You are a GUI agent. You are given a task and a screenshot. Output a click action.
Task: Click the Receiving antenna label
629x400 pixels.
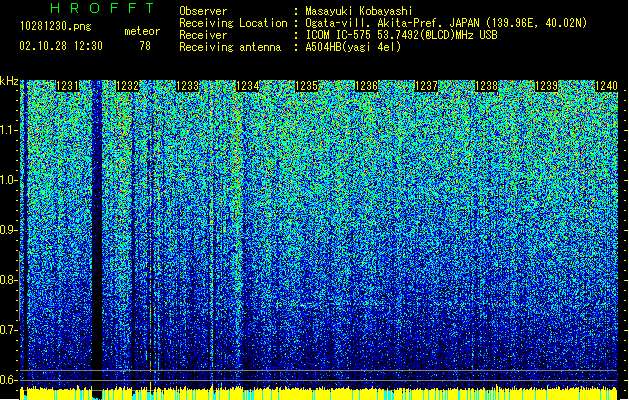[230, 47]
